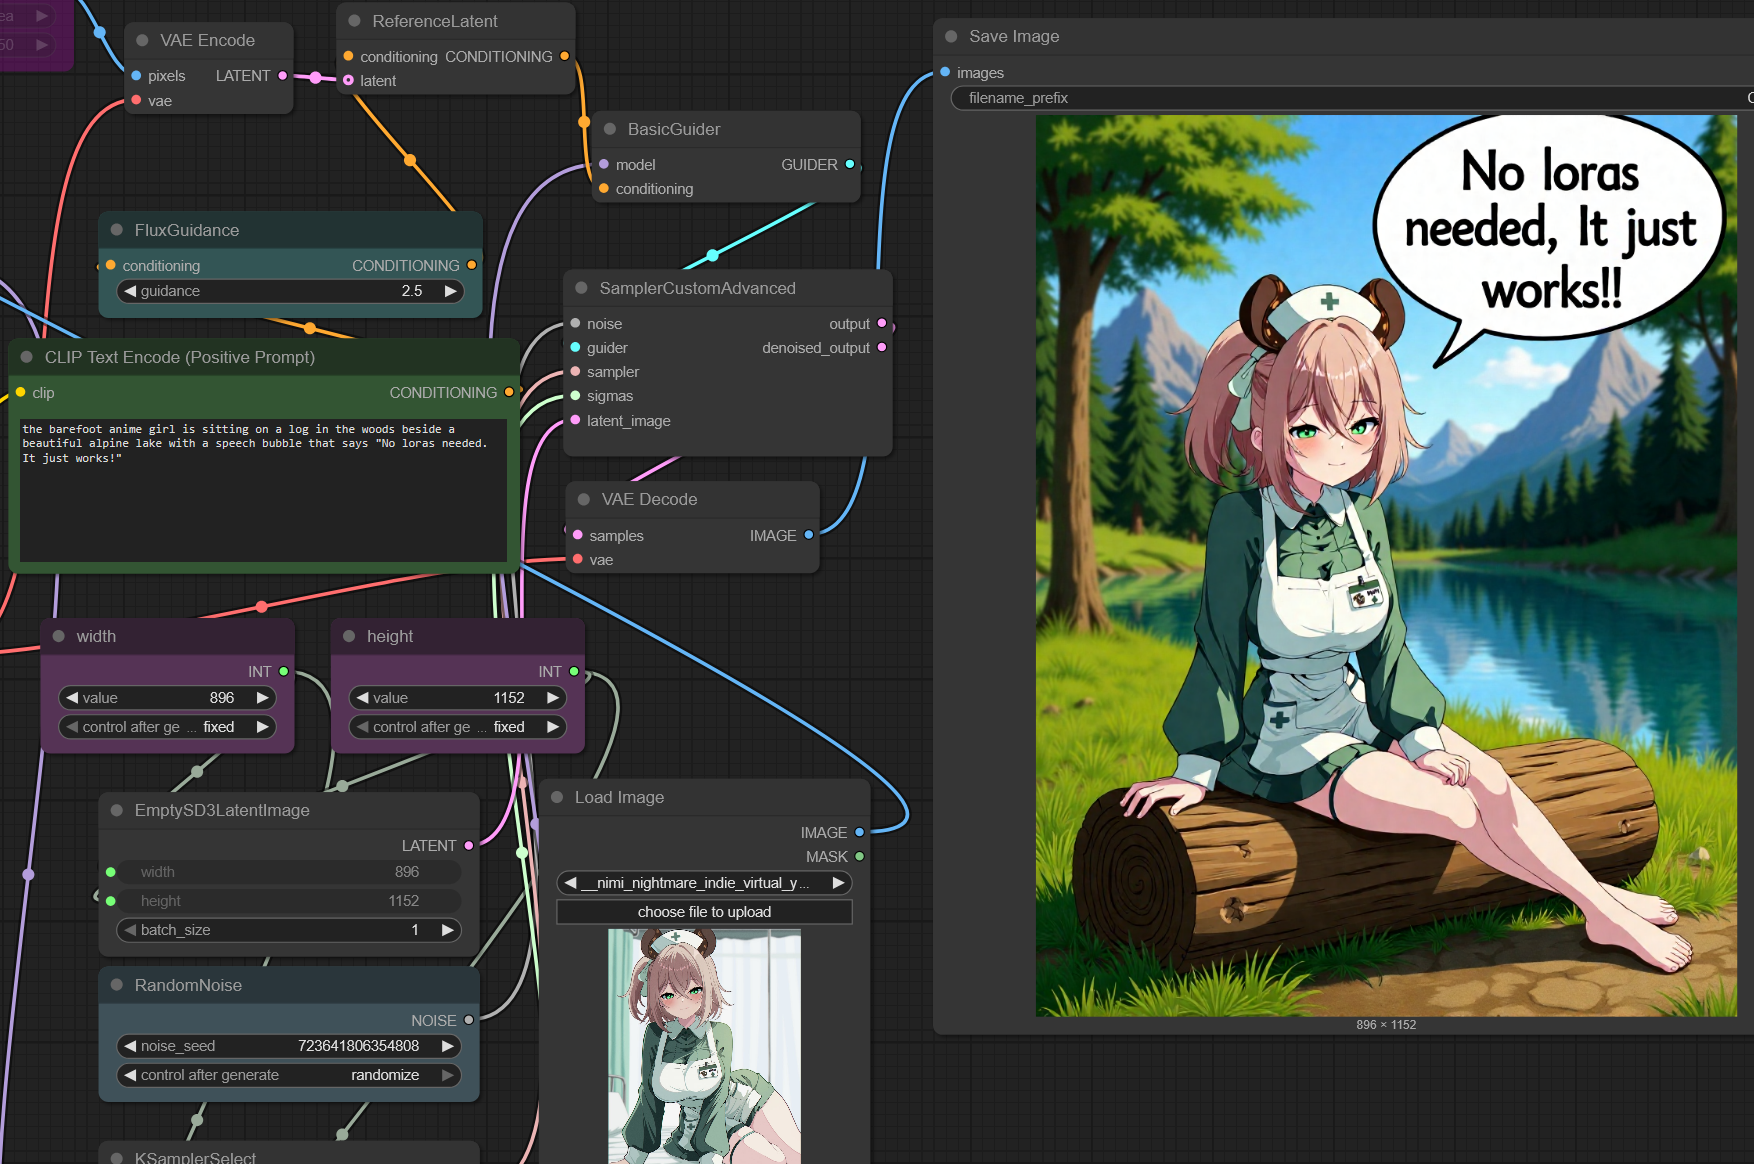Decrease noise_seed with left arrow
This screenshot has height=1164, width=1754.
130,1046
